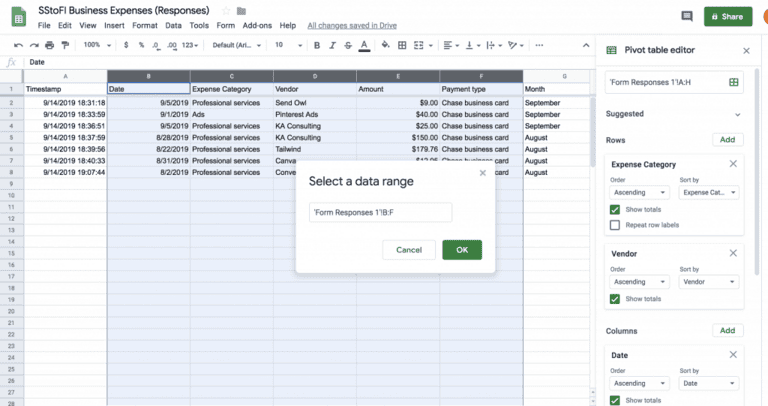Open the Google Sheets home icon

(x=19, y=17)
